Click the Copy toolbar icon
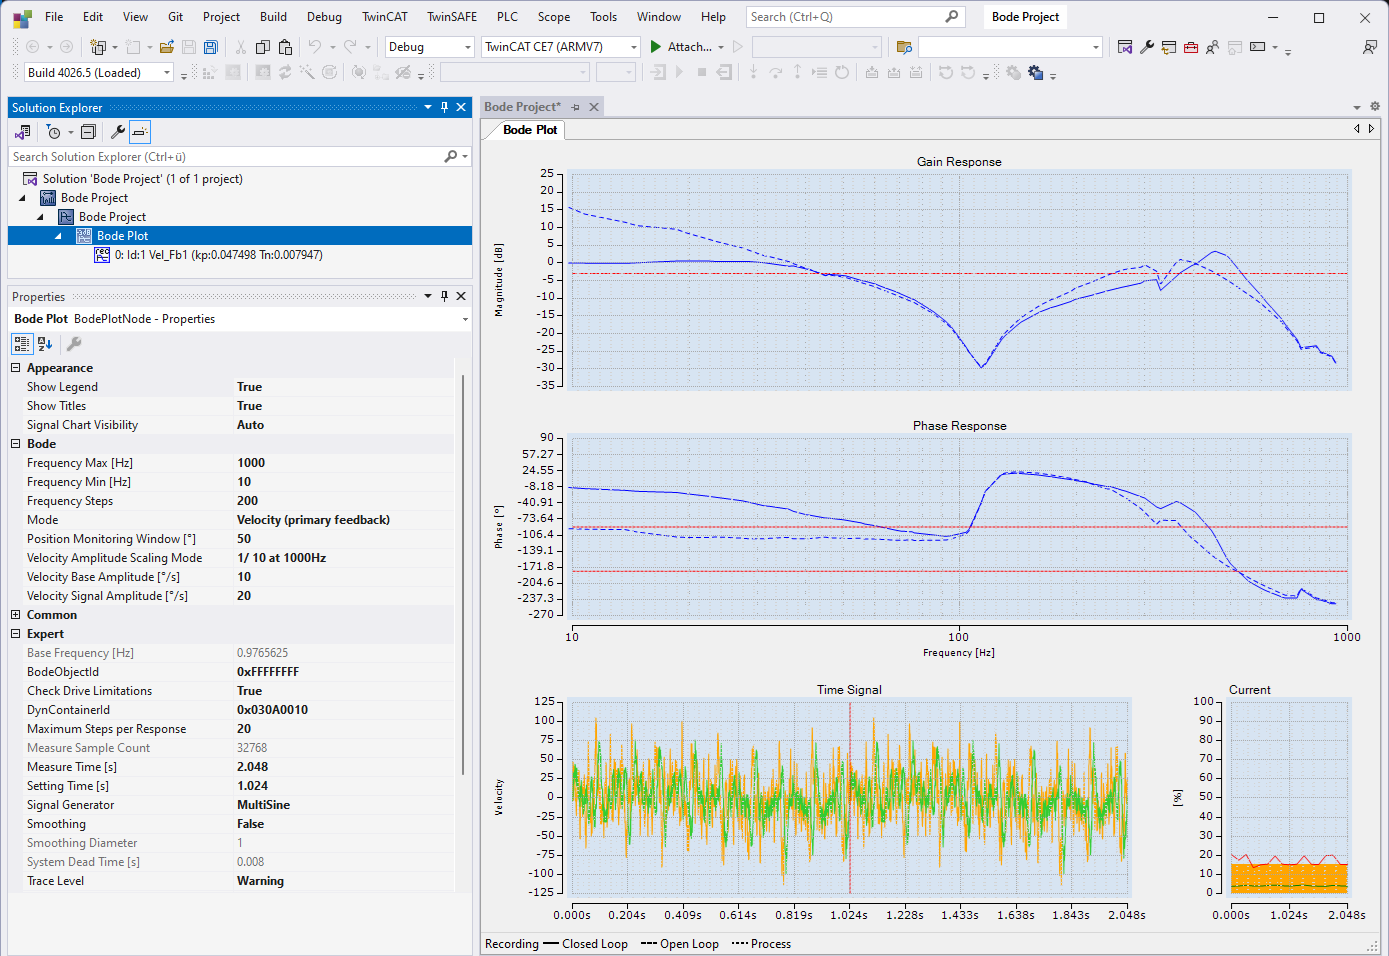Image resolution: width=1389 pixels, height=956 pixels. (x=263, y=47)
